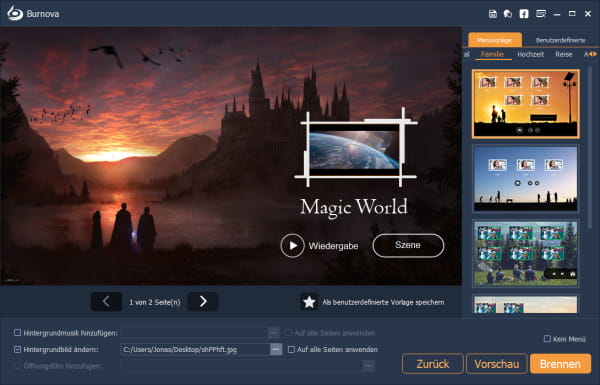Click the Wiedergabe play circle icon

[x=292, y=246]
